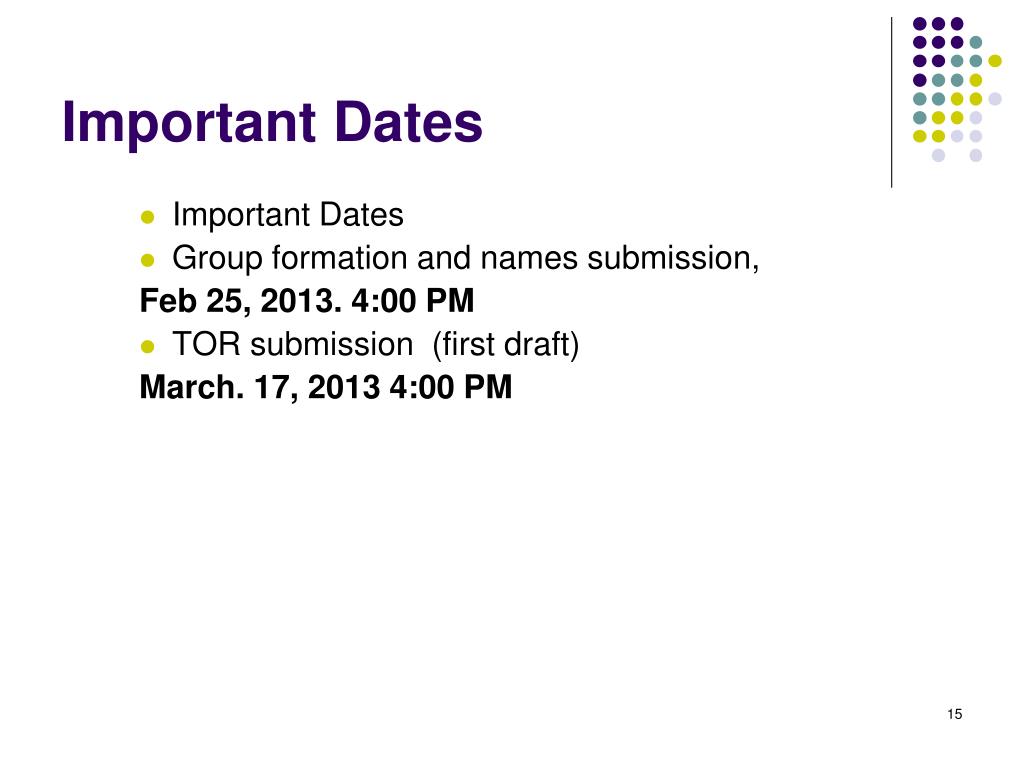Click the yellow dot at far right of dot grid
The width and height of the screenshot is (1024, 768).
pos(995,61)
